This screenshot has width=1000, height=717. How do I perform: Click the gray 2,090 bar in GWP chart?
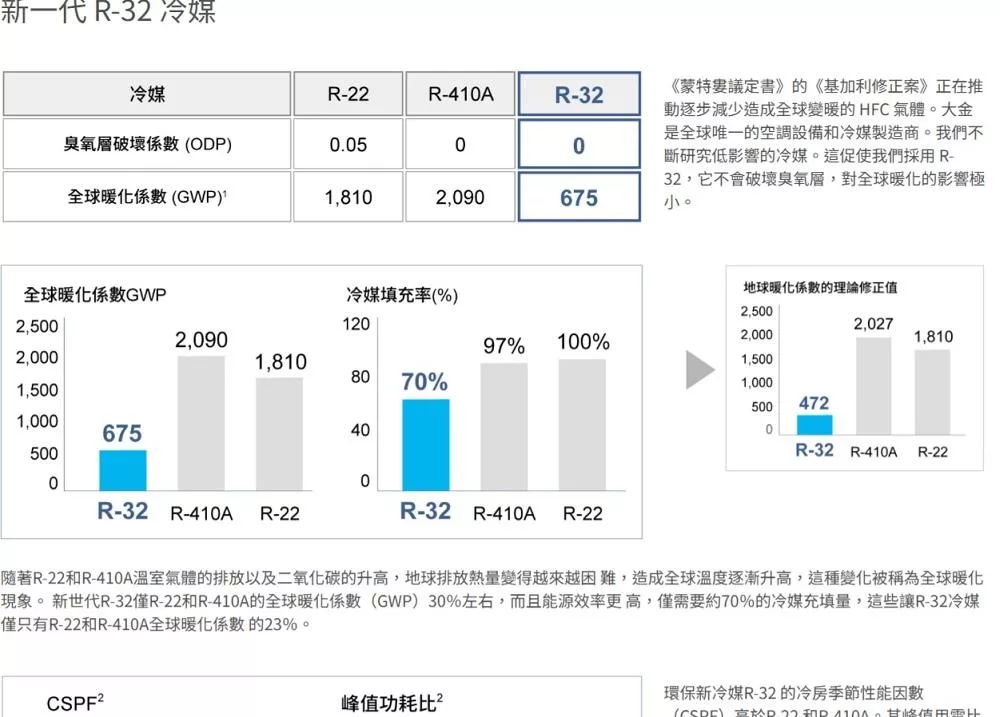click(x=201, y=422)
